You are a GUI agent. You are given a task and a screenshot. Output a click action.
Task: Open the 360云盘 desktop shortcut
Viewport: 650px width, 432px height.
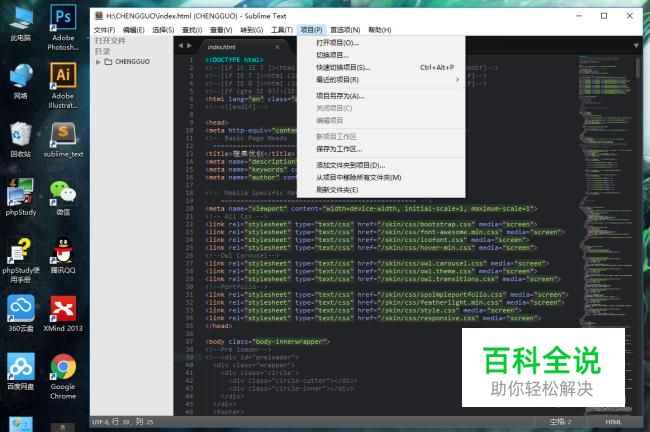pos(21,313)
